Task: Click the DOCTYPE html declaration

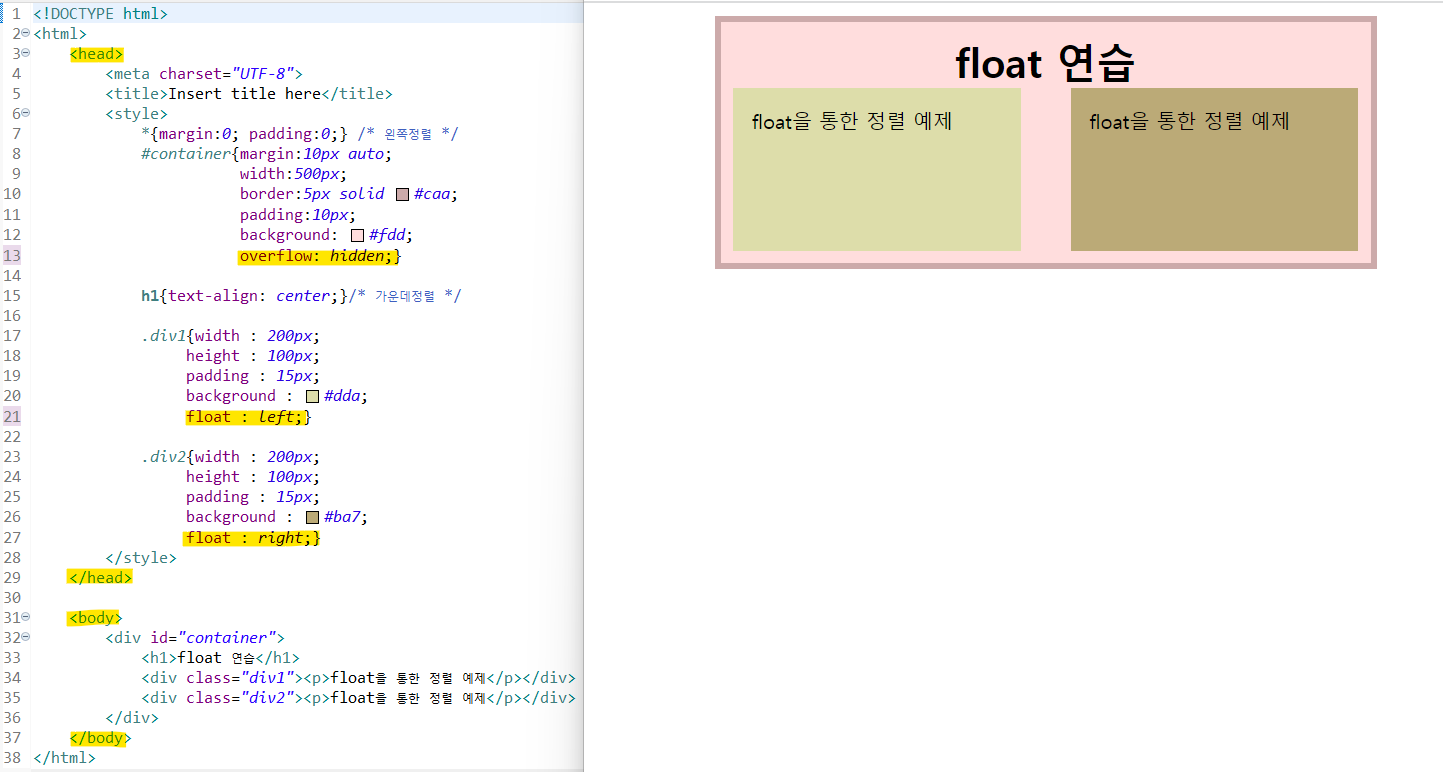Action: pyautogui.click(x=101, y=14)
